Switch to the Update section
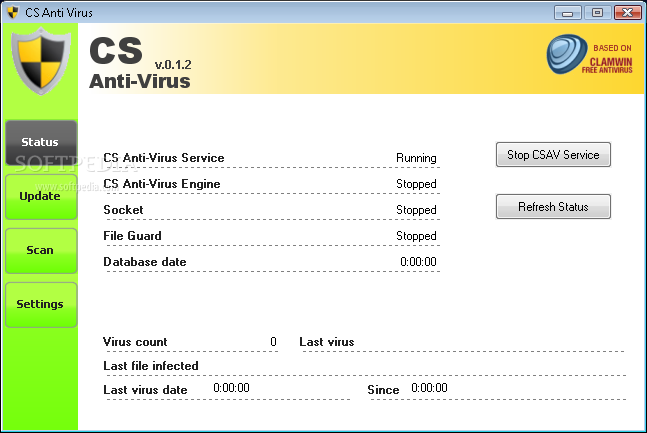 (x=41, y=197)
